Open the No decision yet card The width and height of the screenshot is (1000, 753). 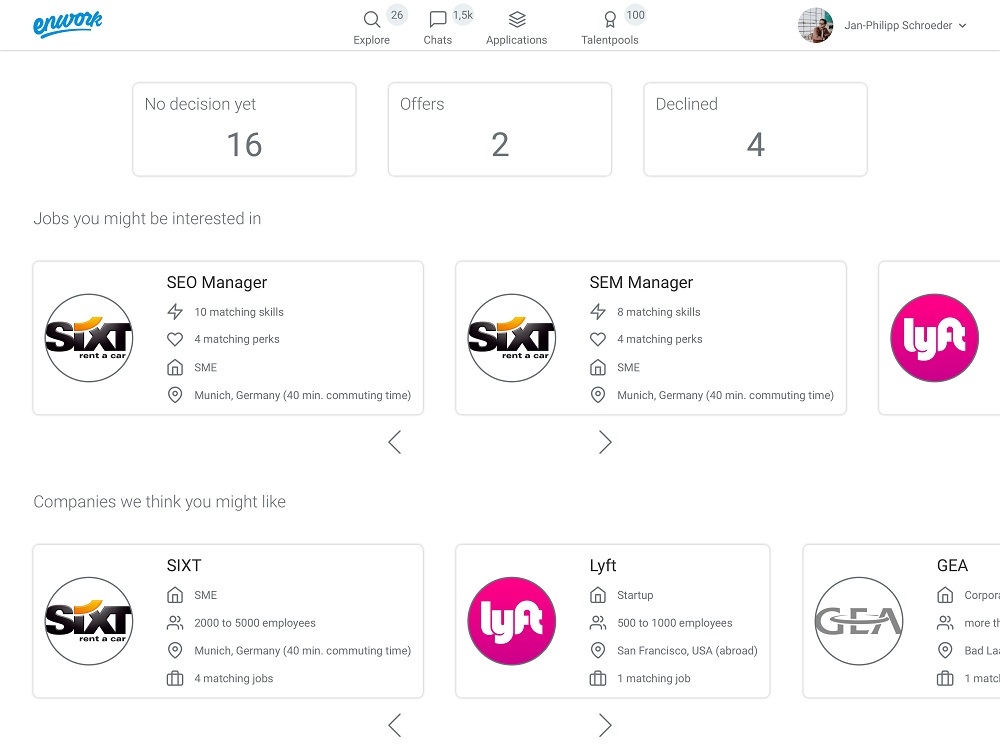244,129
